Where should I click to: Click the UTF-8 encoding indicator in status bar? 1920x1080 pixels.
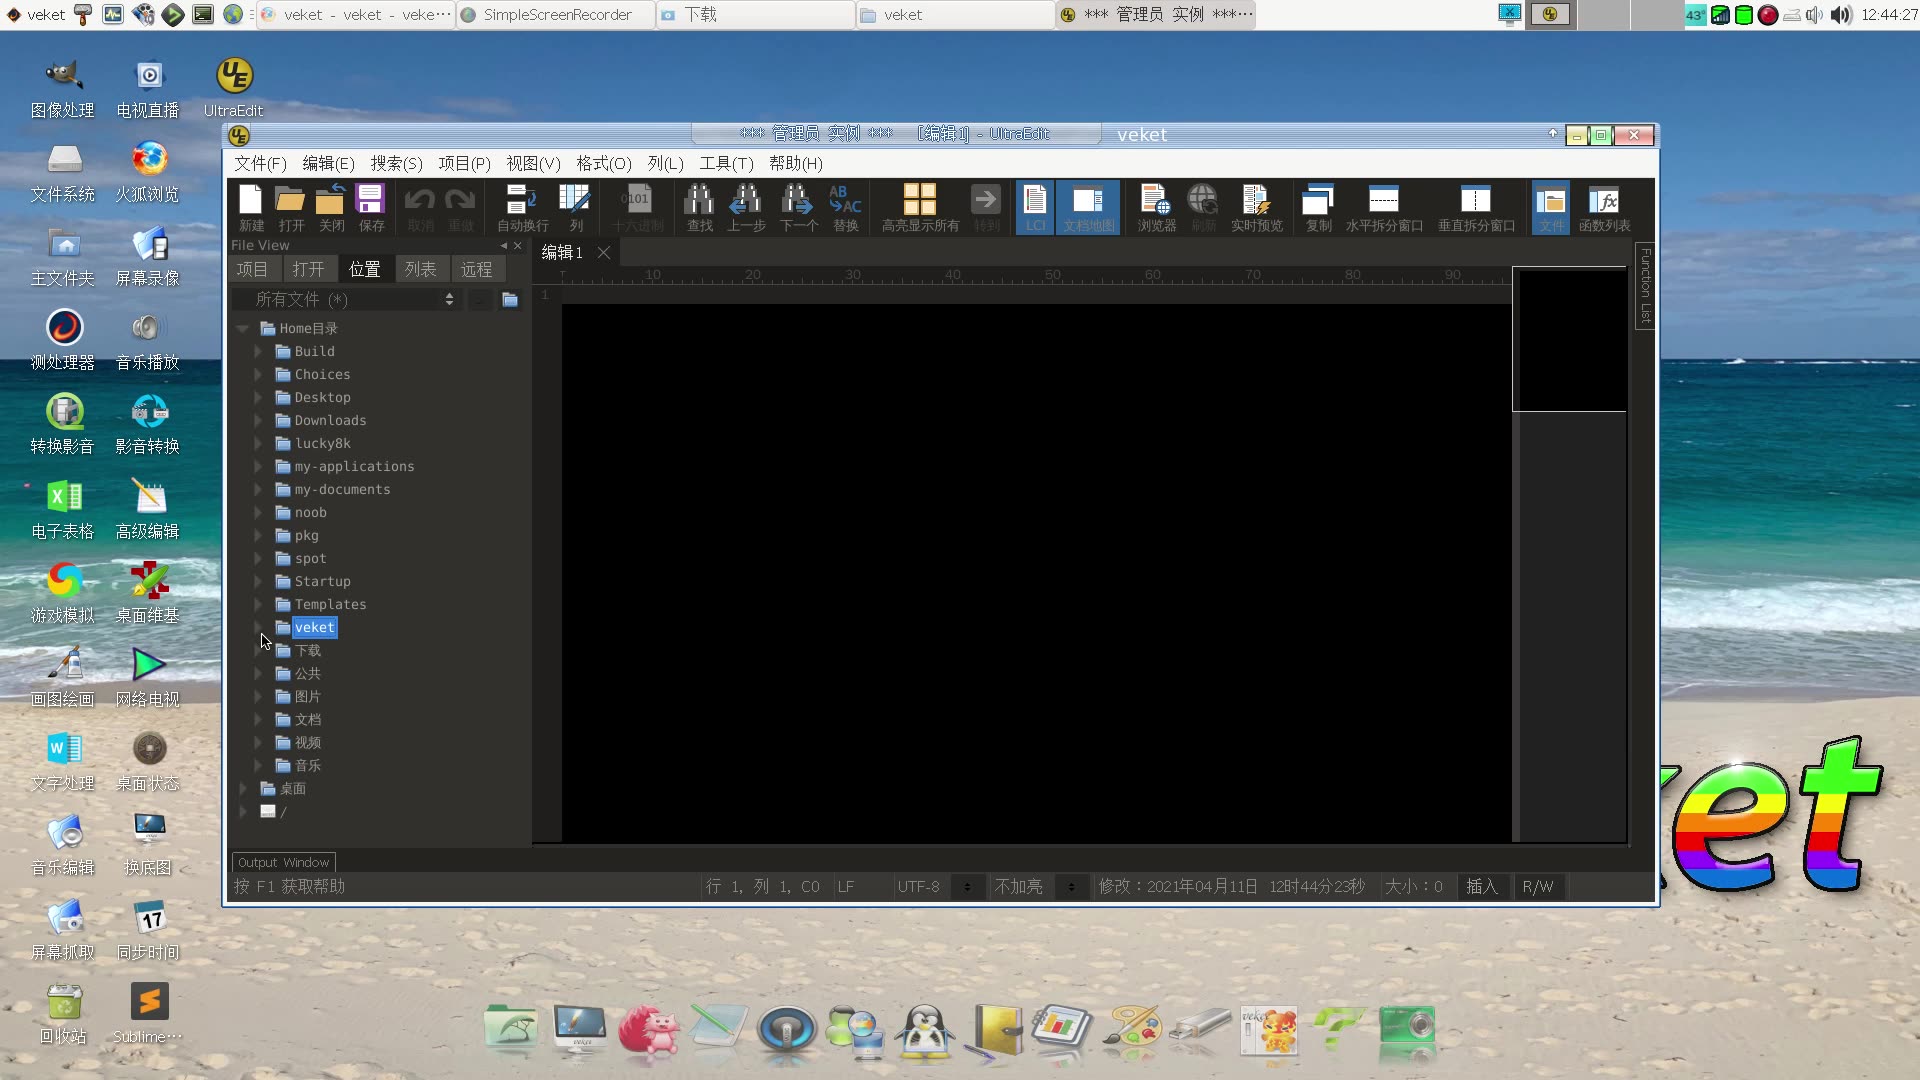click(x=919, y=885)
